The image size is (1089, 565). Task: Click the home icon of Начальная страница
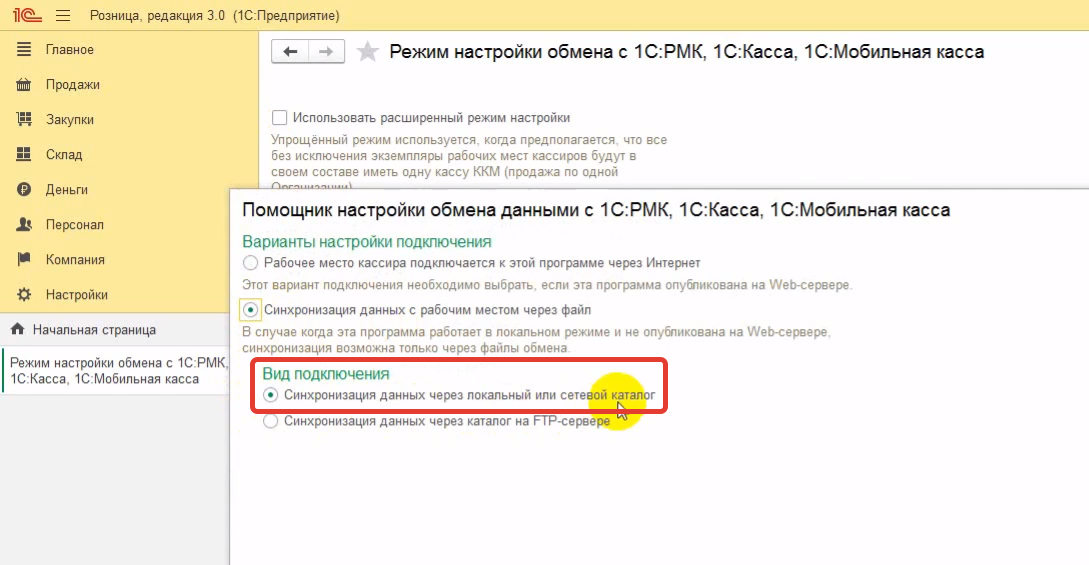(17, 329)
